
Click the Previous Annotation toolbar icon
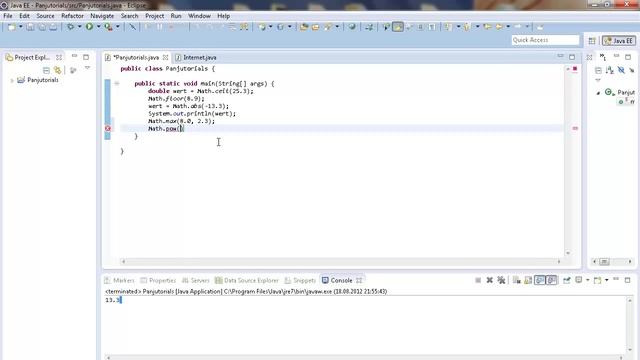(x=467, y=27)
